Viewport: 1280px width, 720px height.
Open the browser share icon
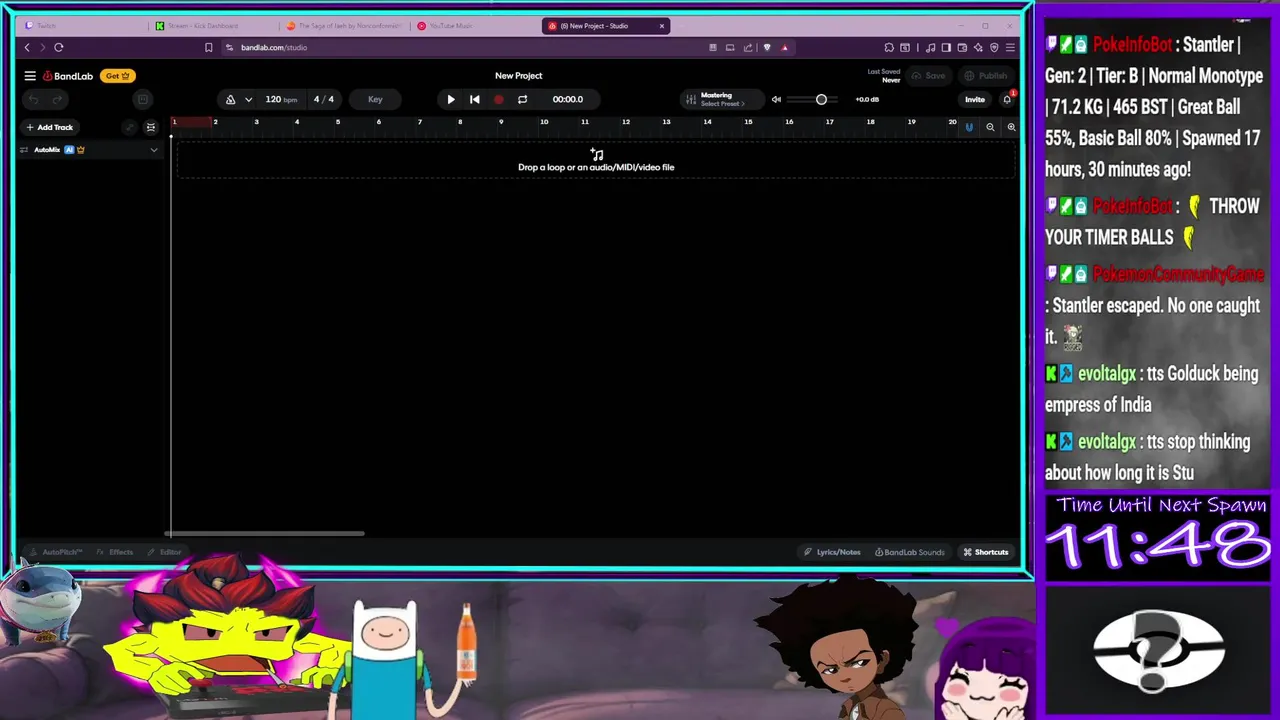748,47
